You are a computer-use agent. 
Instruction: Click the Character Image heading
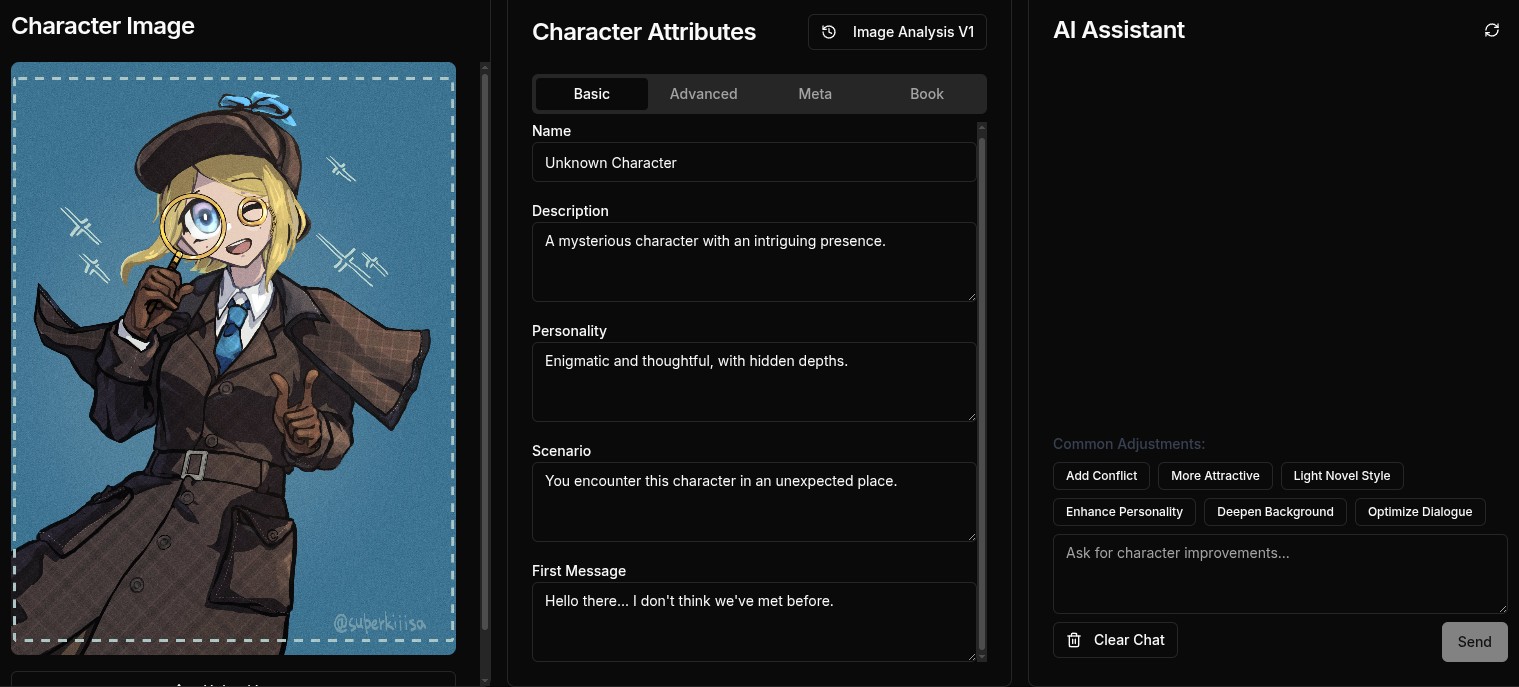103,26
